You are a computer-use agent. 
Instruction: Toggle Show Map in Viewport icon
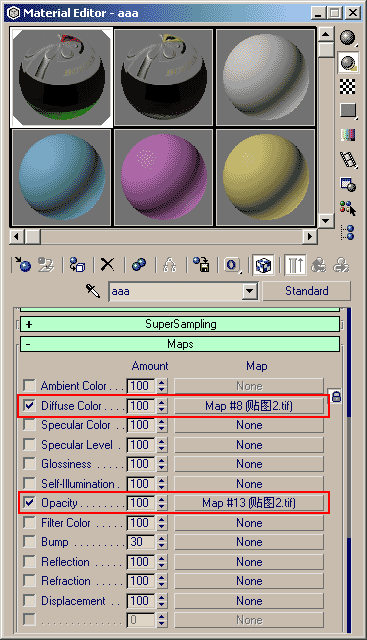pyautogui.click(x=263, y=265)
